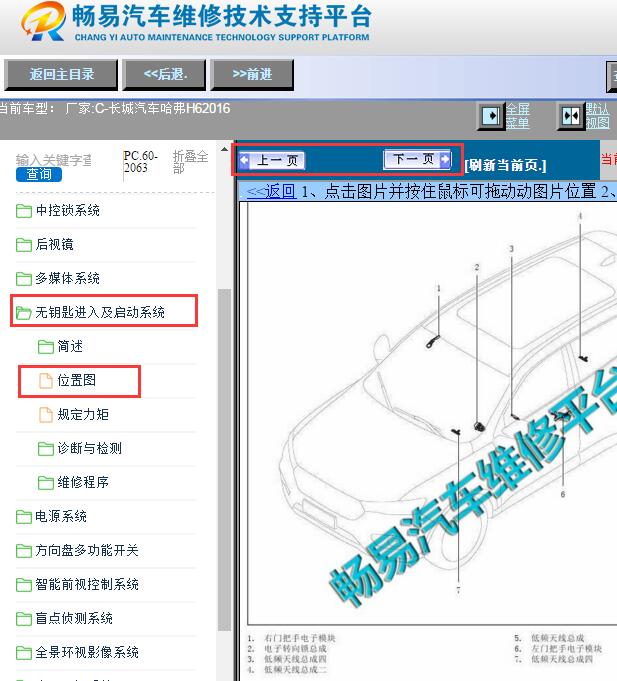
Task: Click the folder icon beside 后视镜
Action: point(23,245)
